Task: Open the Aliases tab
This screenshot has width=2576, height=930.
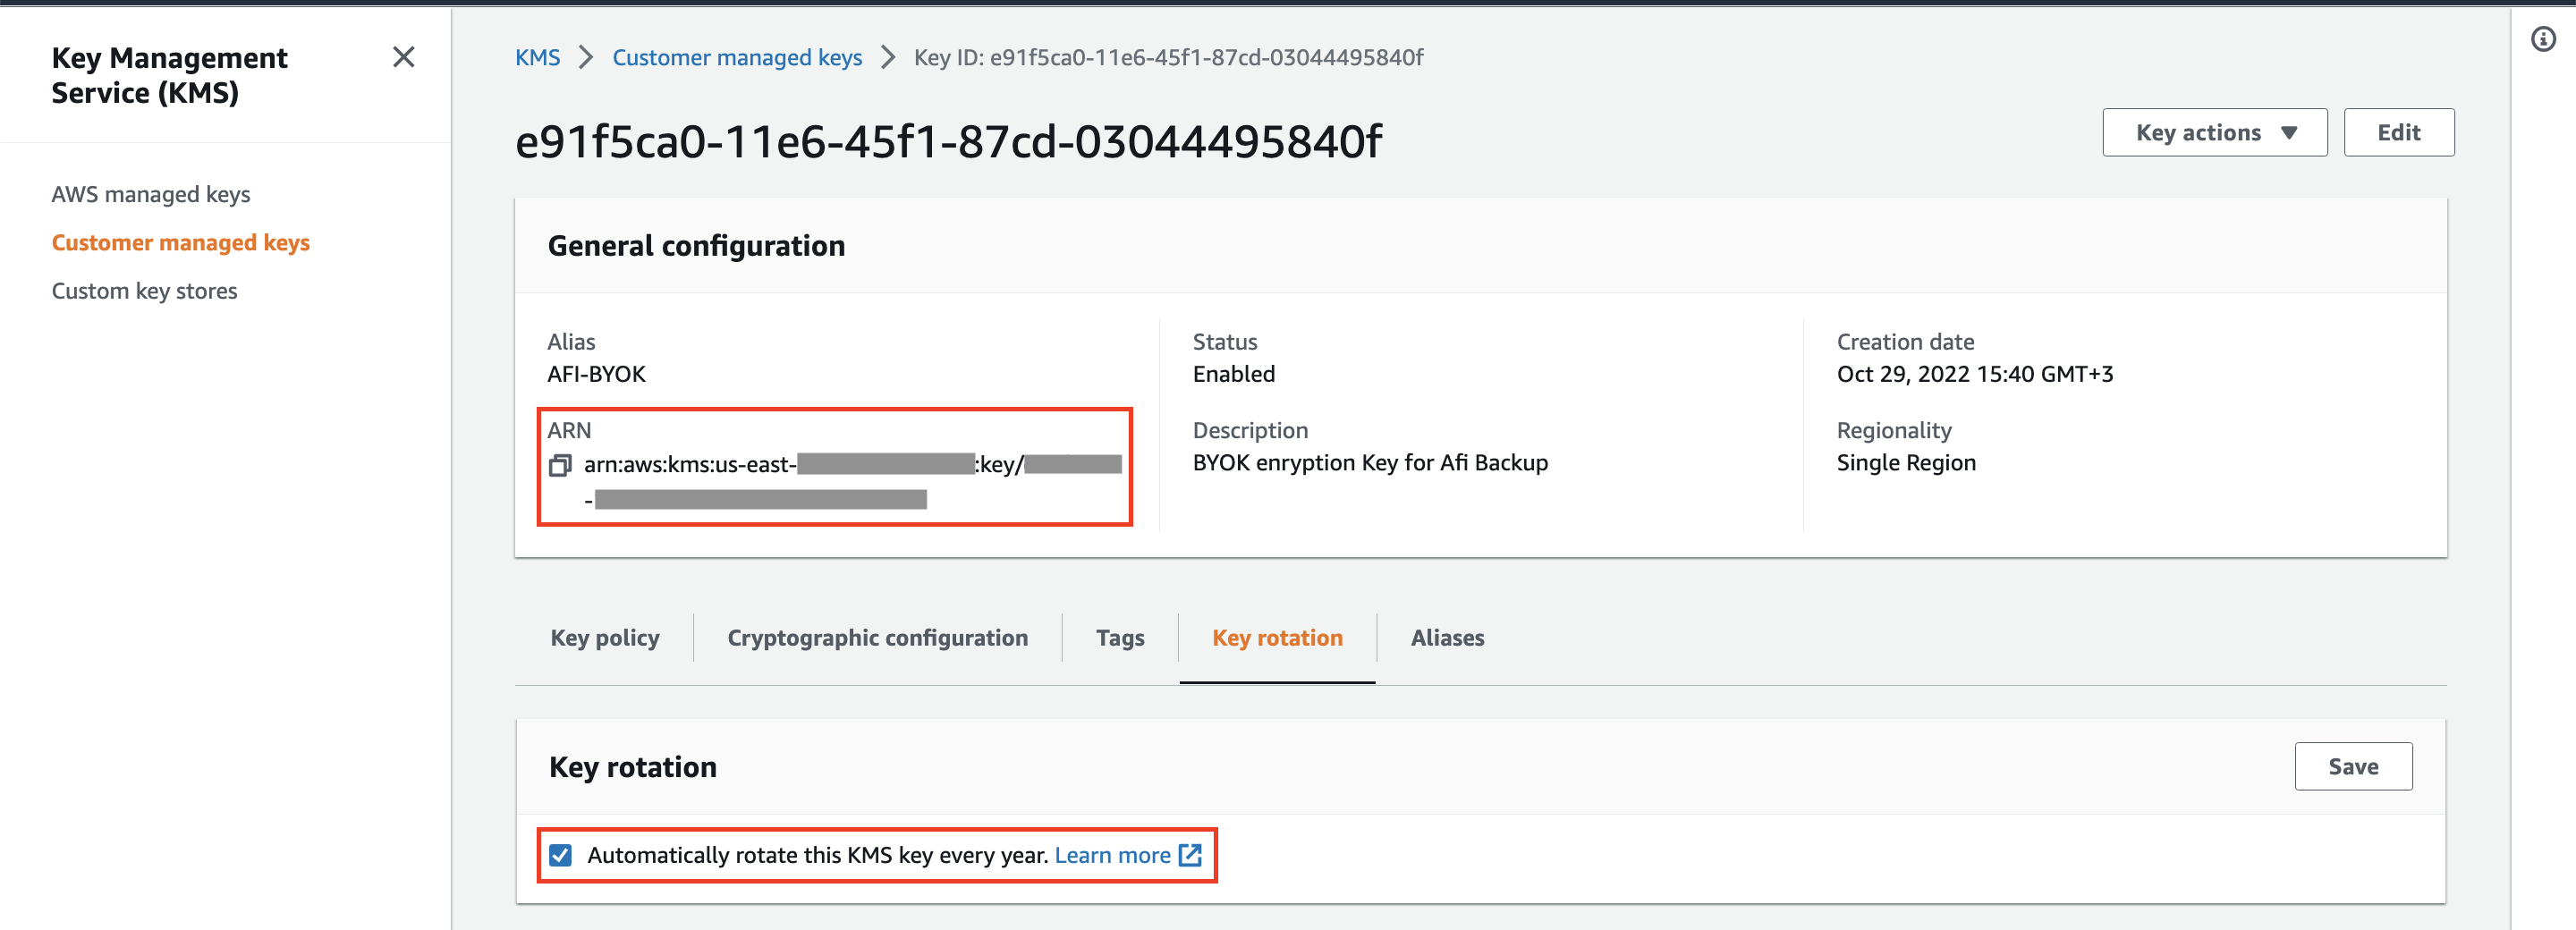Action: pyautogui.click(x=1447, y=638)
